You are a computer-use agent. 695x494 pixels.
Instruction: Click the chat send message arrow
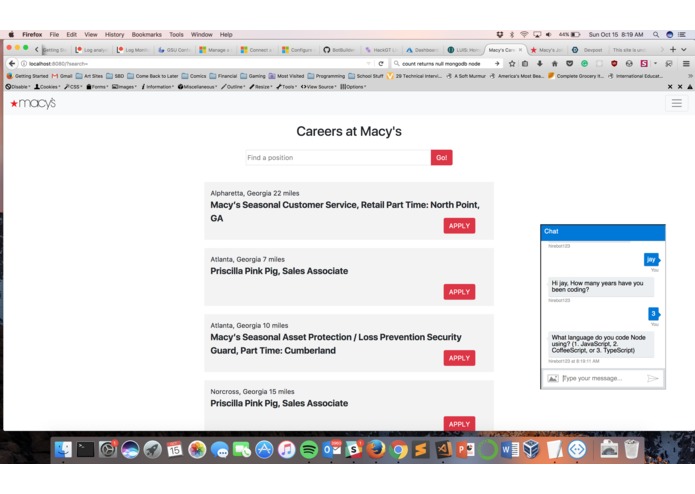[x=652, y=378]
